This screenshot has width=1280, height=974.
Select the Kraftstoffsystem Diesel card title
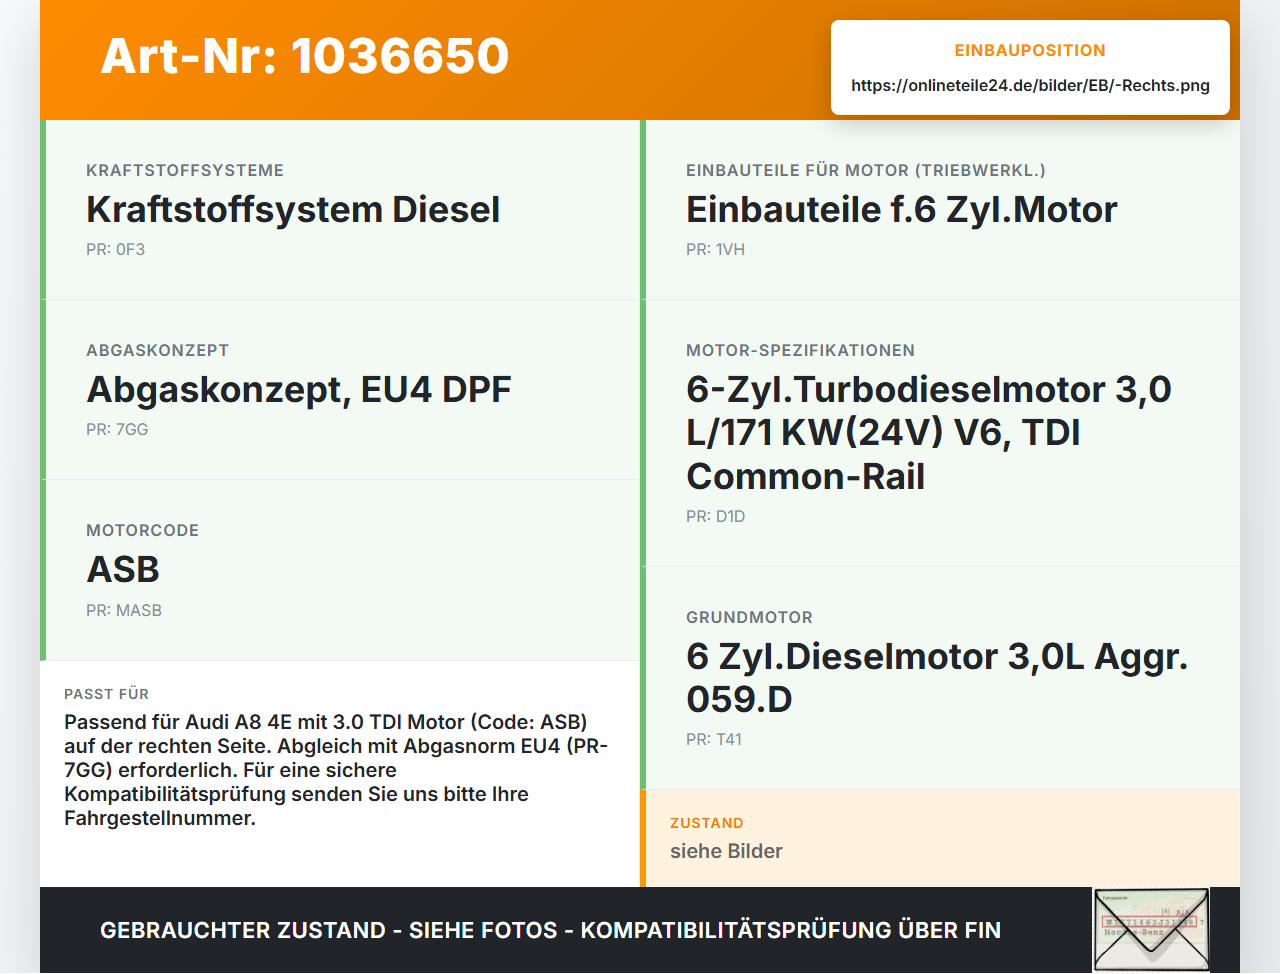point(293,210)
